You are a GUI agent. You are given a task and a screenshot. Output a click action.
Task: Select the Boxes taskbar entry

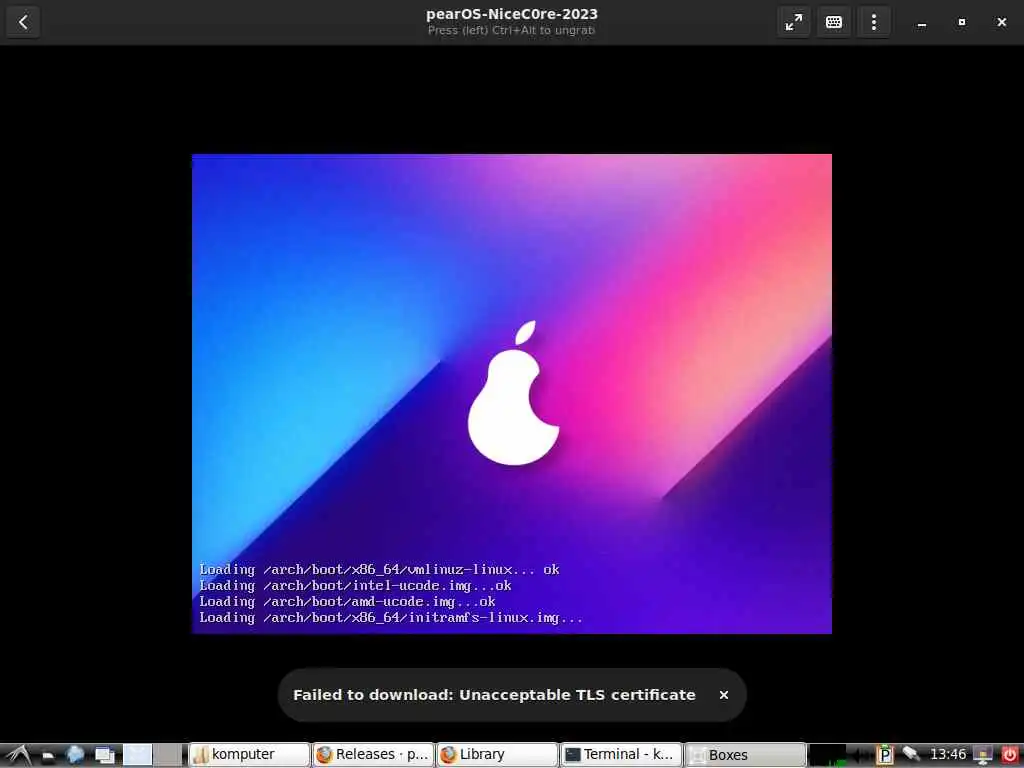[x=745, y=754]
